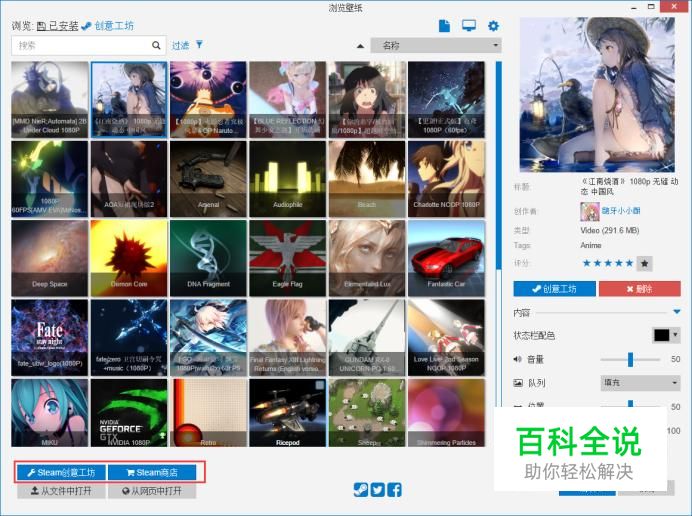Switch to the 已安装 installed tab

(x=57, y=26)
